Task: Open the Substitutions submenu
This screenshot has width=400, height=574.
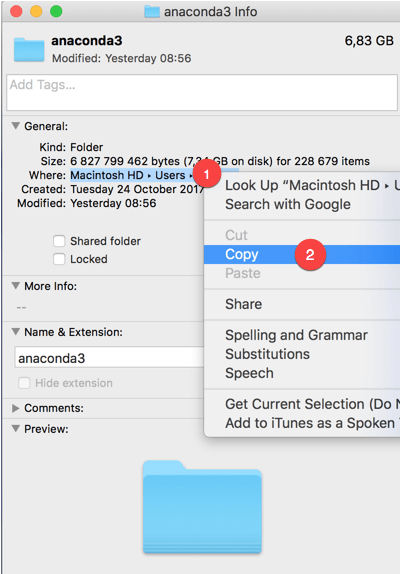Action: click(302, 354)
